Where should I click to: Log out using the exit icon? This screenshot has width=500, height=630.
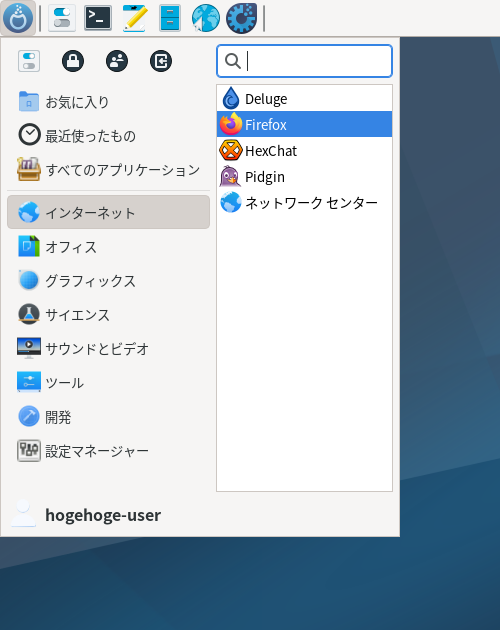[161, 61]
